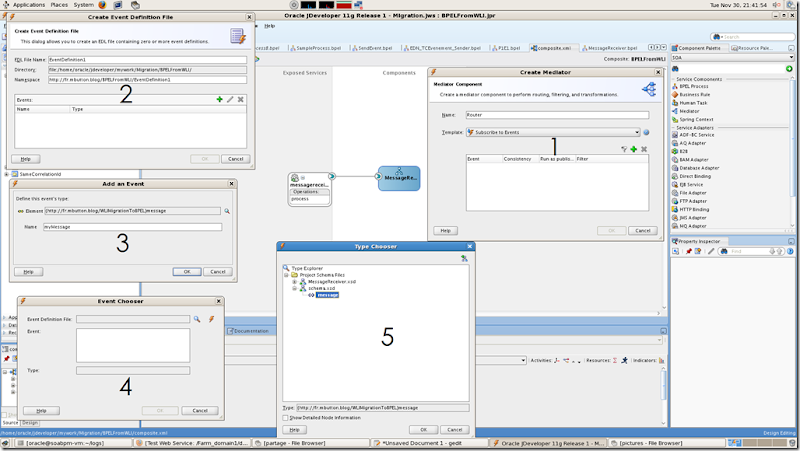Click the green add button in the palette search
This screenshot has width=800, height=451.
pyautogui.click(x=789, y=68)
